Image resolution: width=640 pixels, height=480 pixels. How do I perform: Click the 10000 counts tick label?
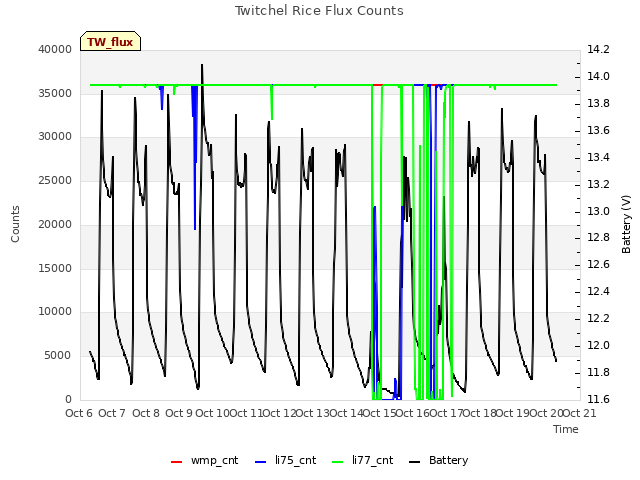(55, 312)
